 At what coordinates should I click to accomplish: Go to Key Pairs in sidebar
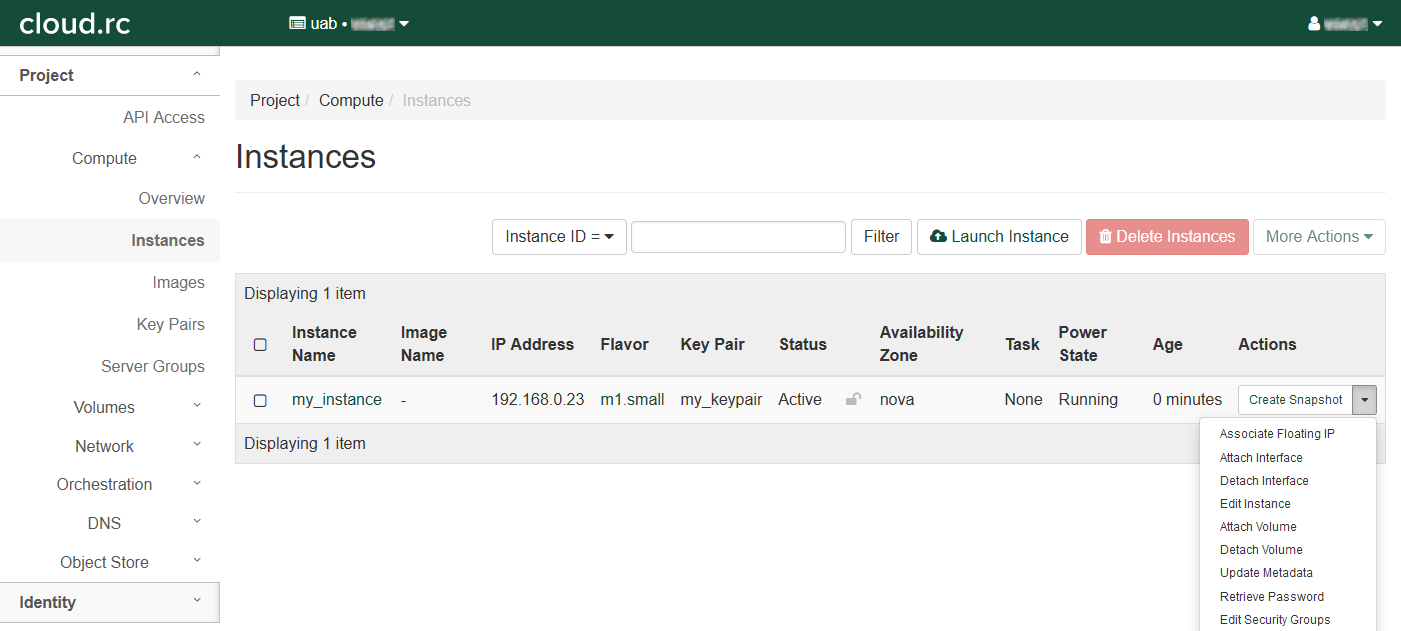(170, 324)
